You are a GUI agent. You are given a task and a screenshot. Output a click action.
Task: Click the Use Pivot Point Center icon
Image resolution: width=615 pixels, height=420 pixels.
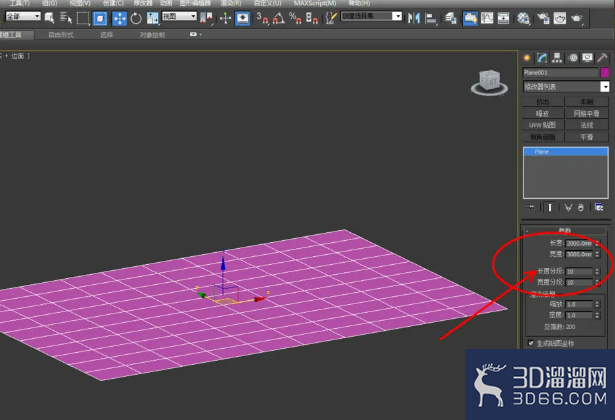(x=207, y=18)
